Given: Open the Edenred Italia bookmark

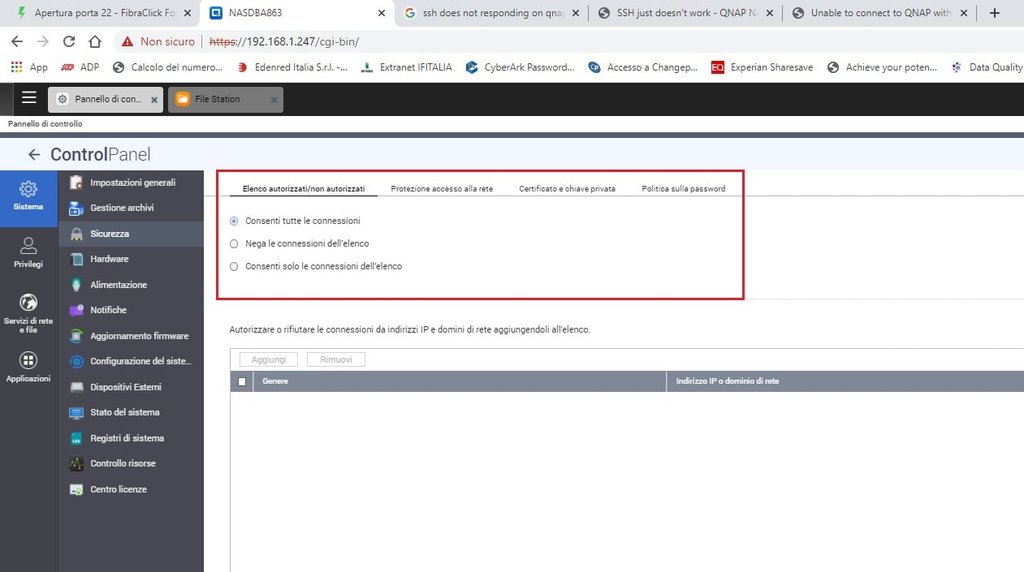Looking at the screenshot, I should 292,67.
